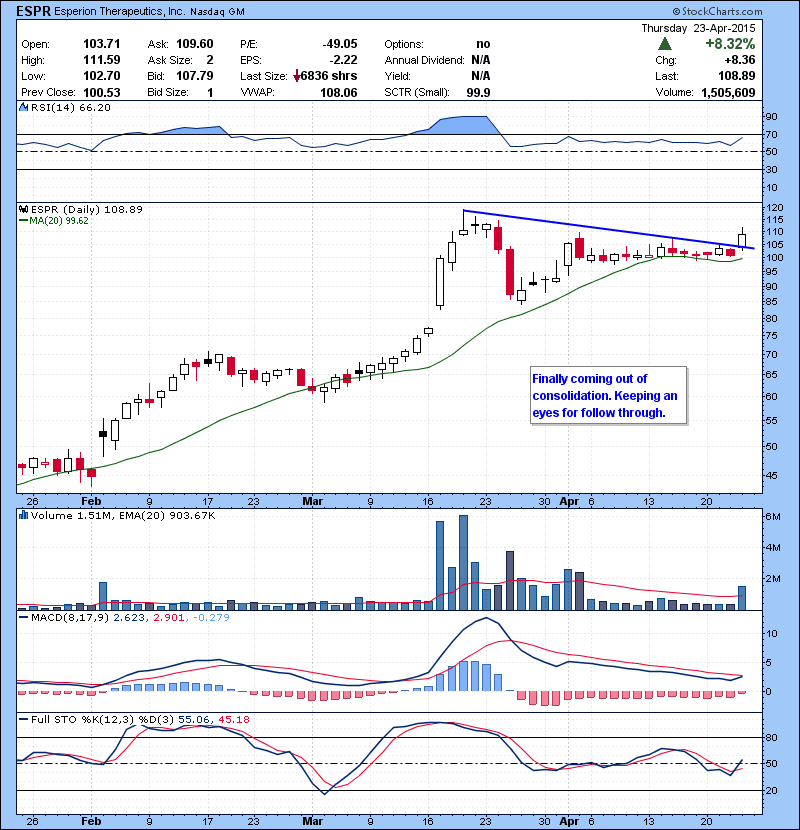Click the High price 111.59
This screenshot has width=800, height=830.
[102, 60]
